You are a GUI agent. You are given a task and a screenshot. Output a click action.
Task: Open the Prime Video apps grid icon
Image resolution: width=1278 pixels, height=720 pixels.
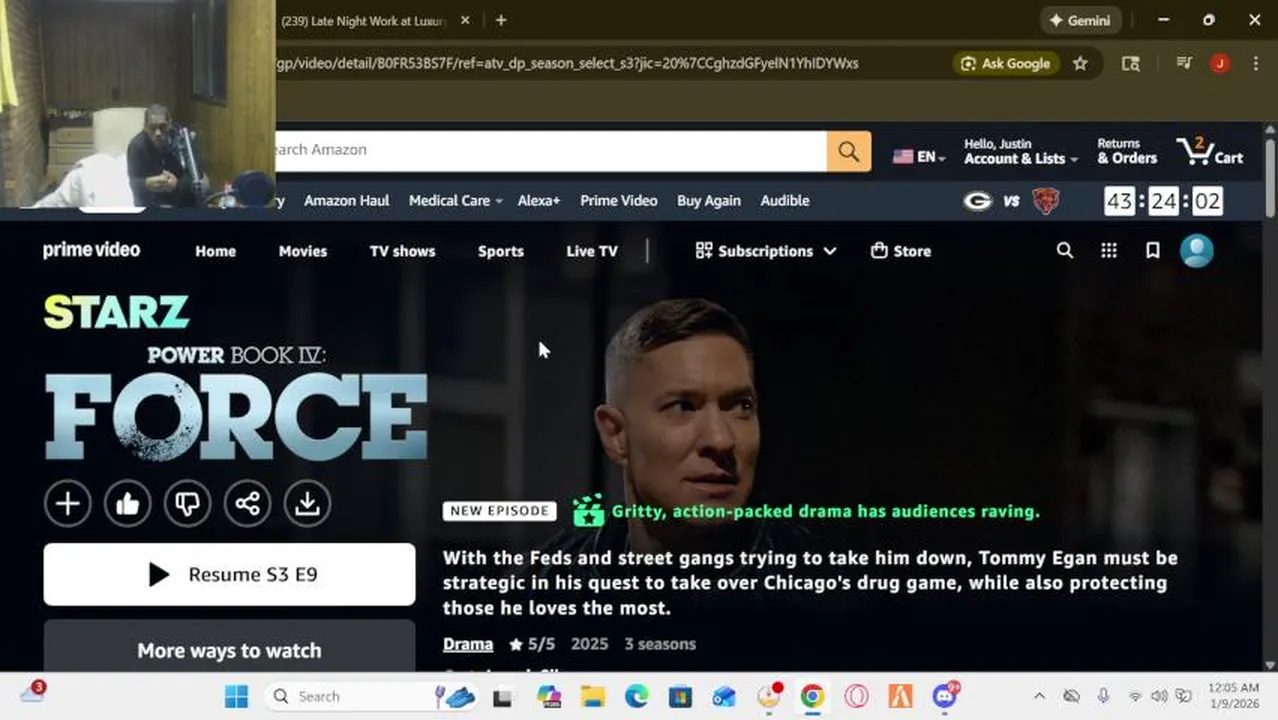pos(1109,251)
